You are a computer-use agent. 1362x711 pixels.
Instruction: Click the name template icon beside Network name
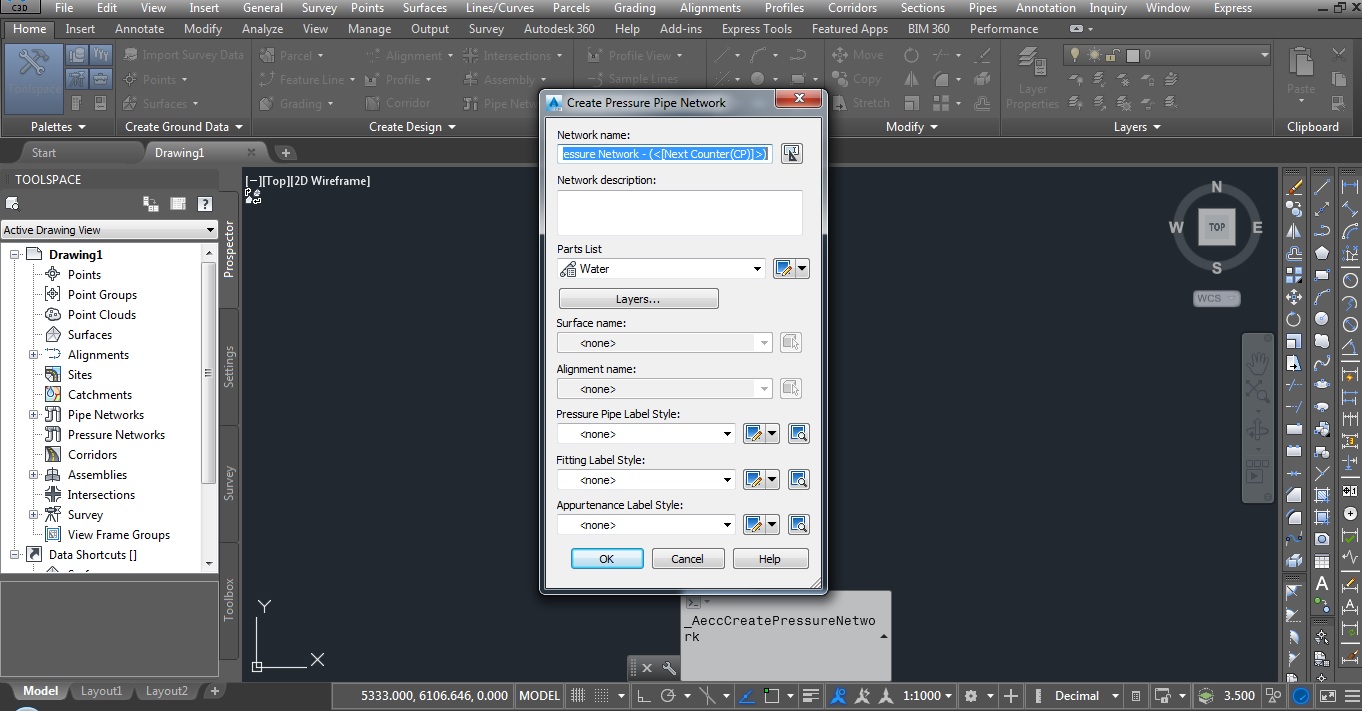tap(791, 153)
